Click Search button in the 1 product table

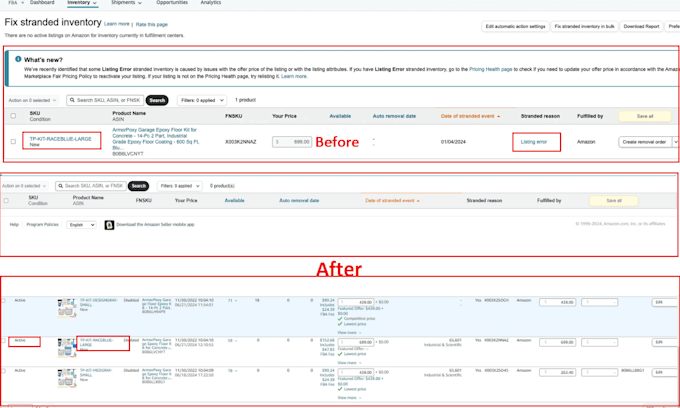(x=157, y=100)
